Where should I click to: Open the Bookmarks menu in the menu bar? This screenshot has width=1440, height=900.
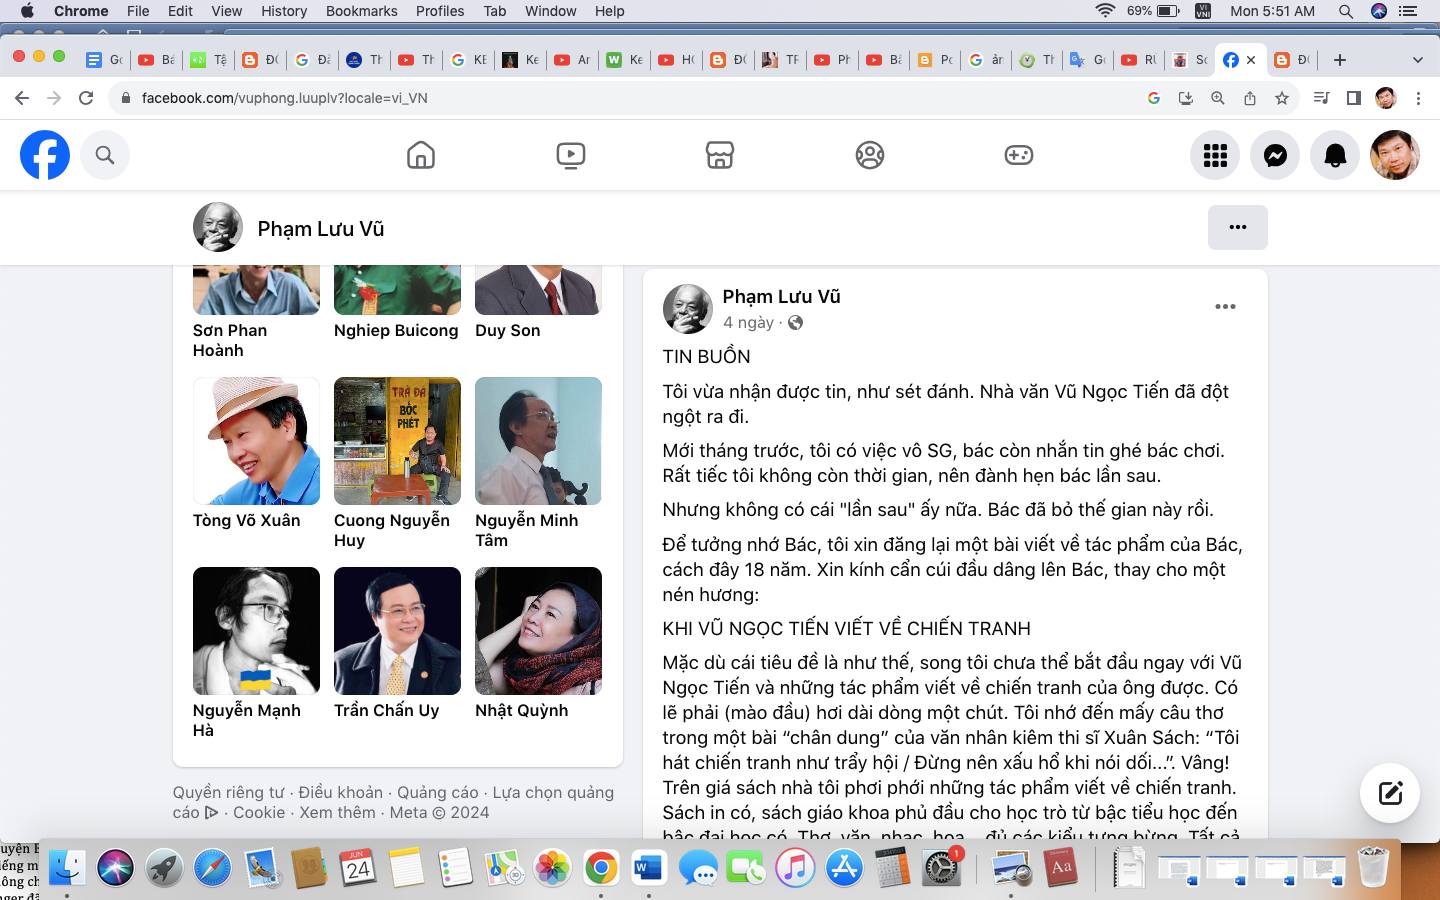point(361,11)
